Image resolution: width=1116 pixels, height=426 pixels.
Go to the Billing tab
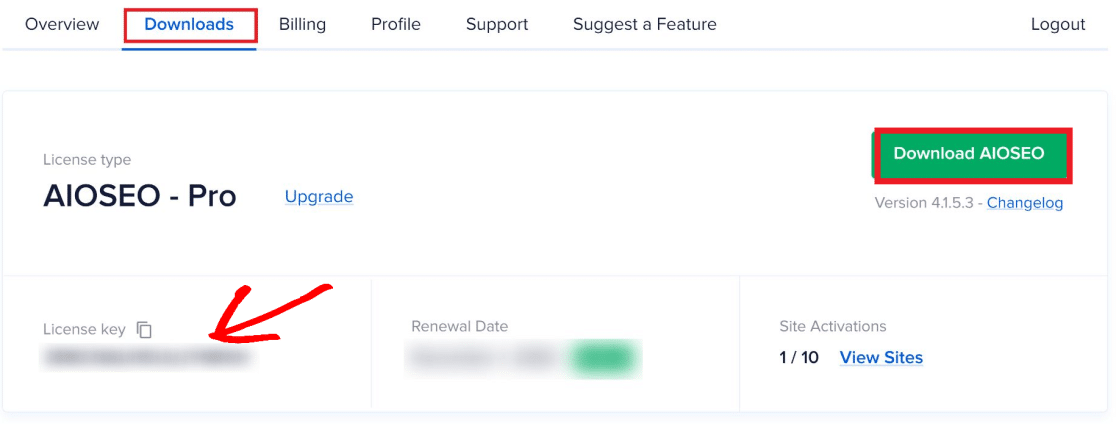302,24
